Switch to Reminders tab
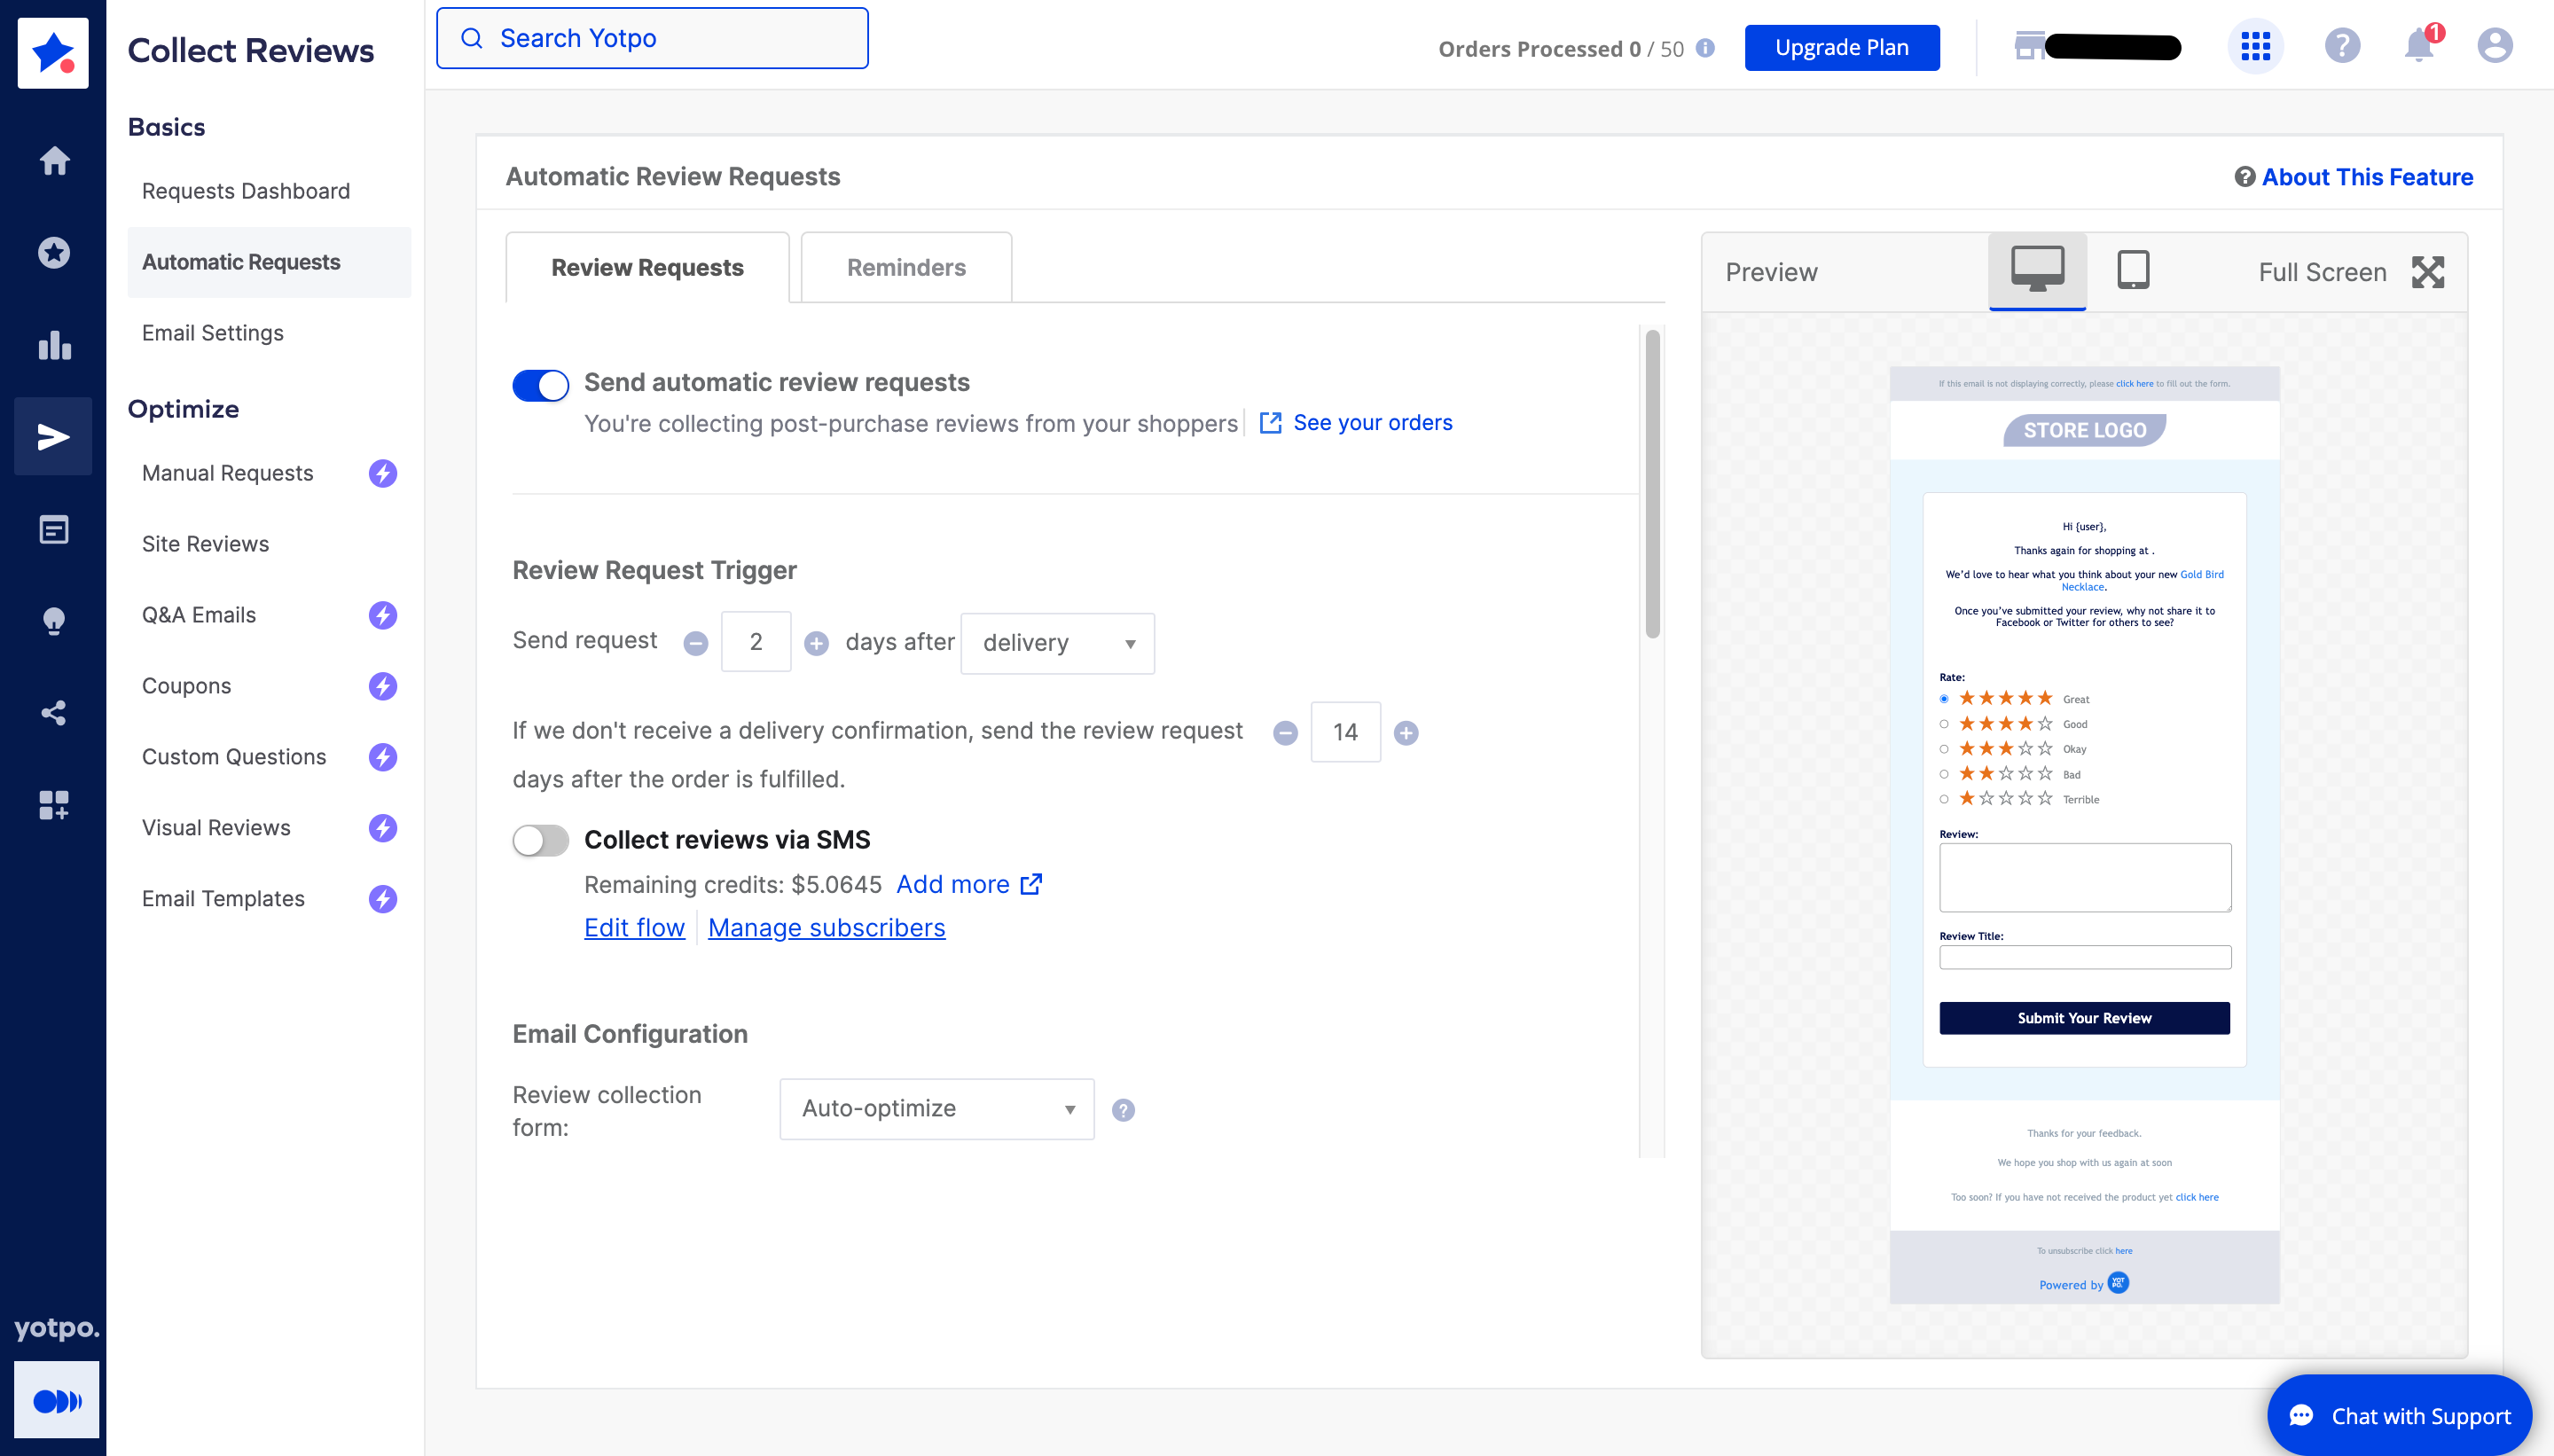This screenshot has width=2554, height=1456. (x=907, y=267)
